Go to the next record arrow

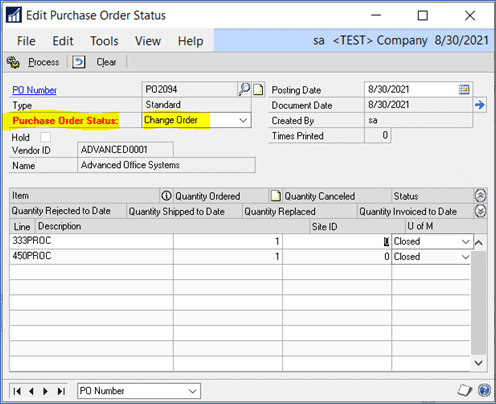pos(46,391)
